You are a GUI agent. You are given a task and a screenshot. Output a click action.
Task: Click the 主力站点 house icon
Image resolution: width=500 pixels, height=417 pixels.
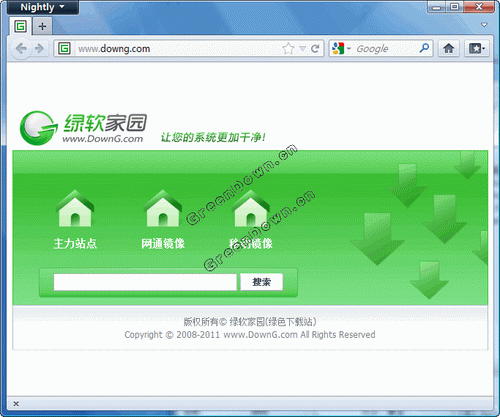[75, 209]
